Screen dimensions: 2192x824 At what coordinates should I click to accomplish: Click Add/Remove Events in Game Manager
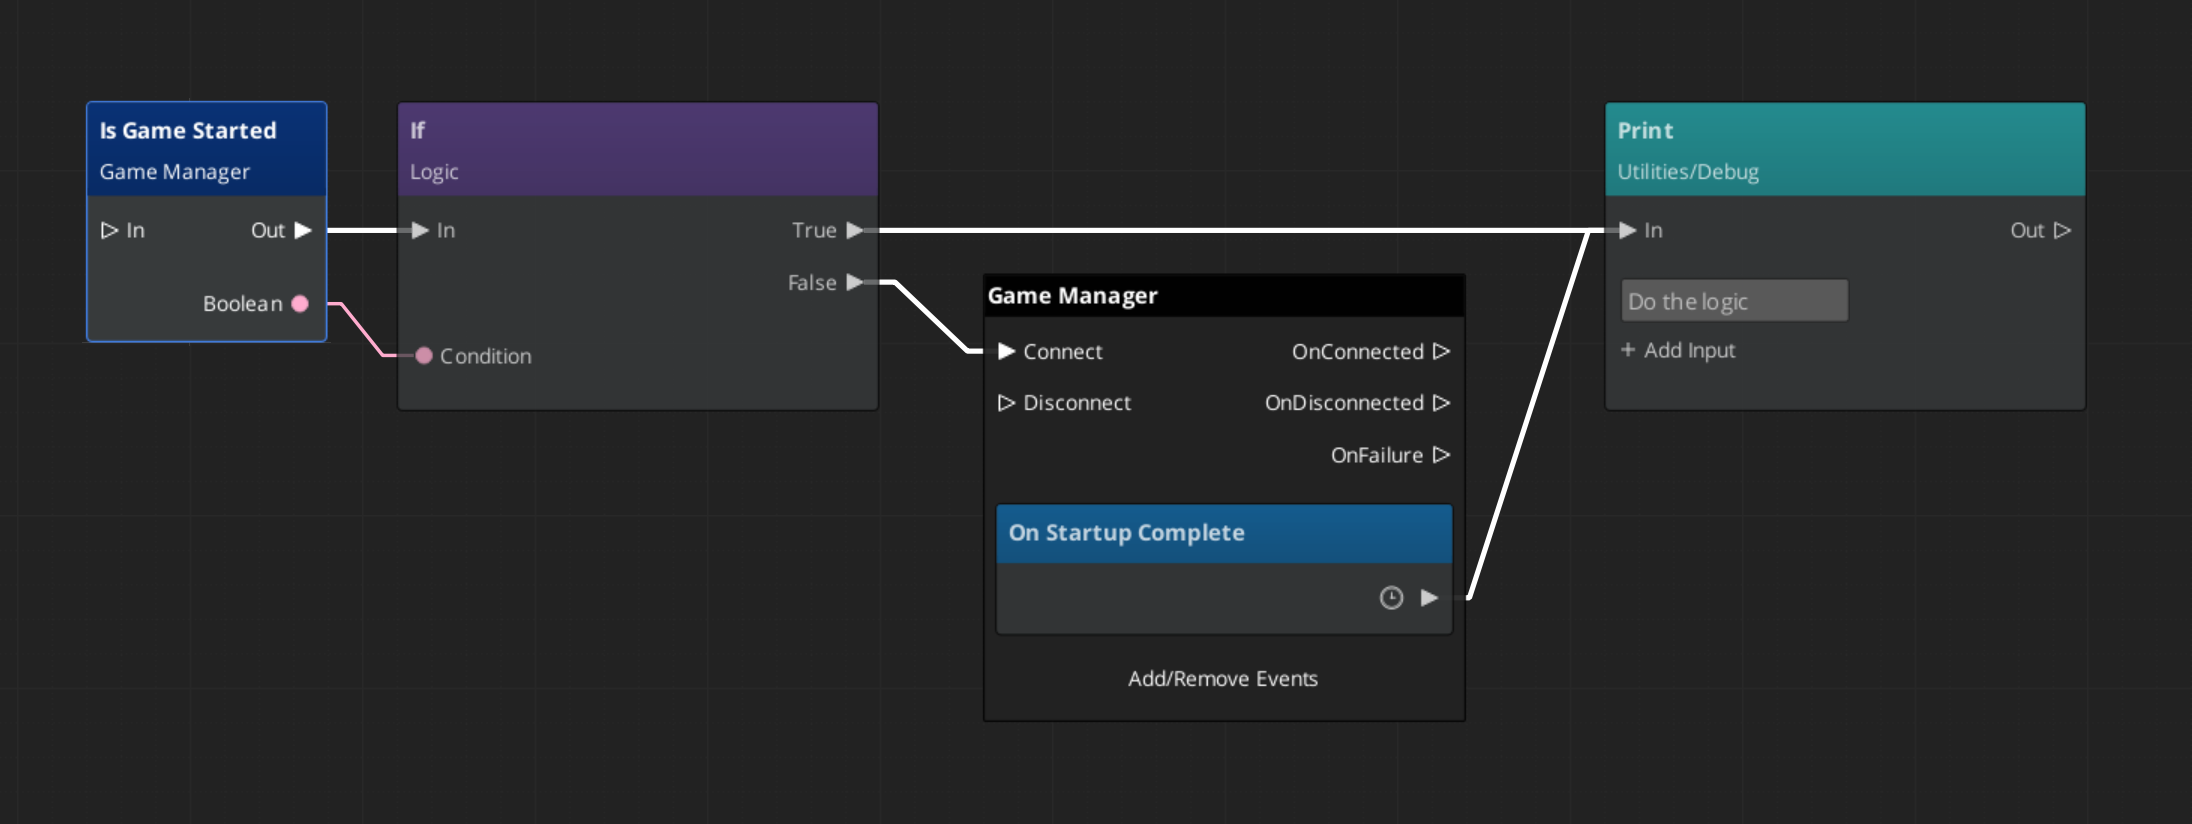1223,679
